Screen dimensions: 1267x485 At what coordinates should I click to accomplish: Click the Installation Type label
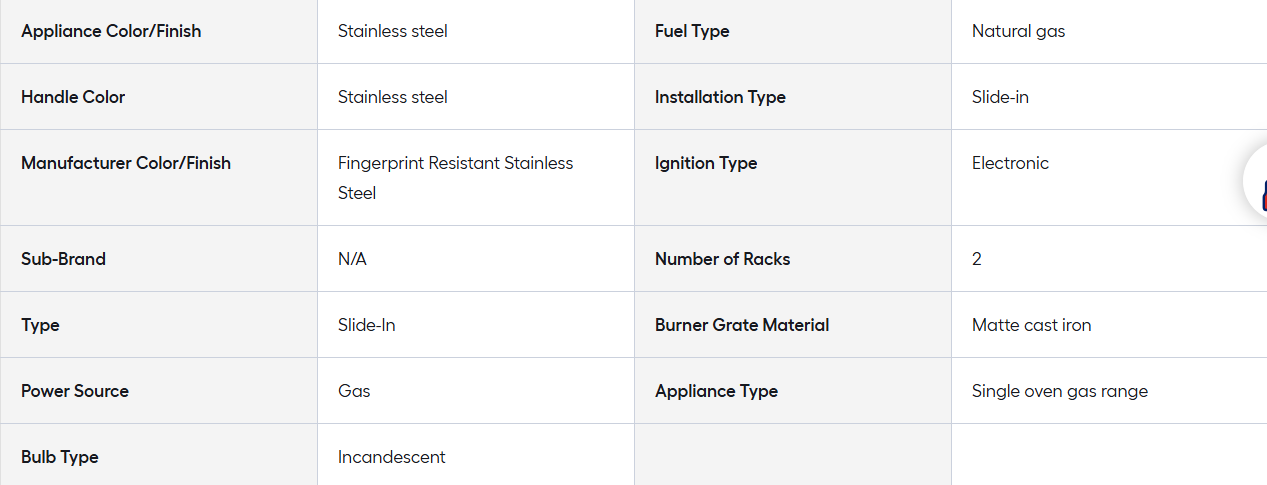coord(720,97)
